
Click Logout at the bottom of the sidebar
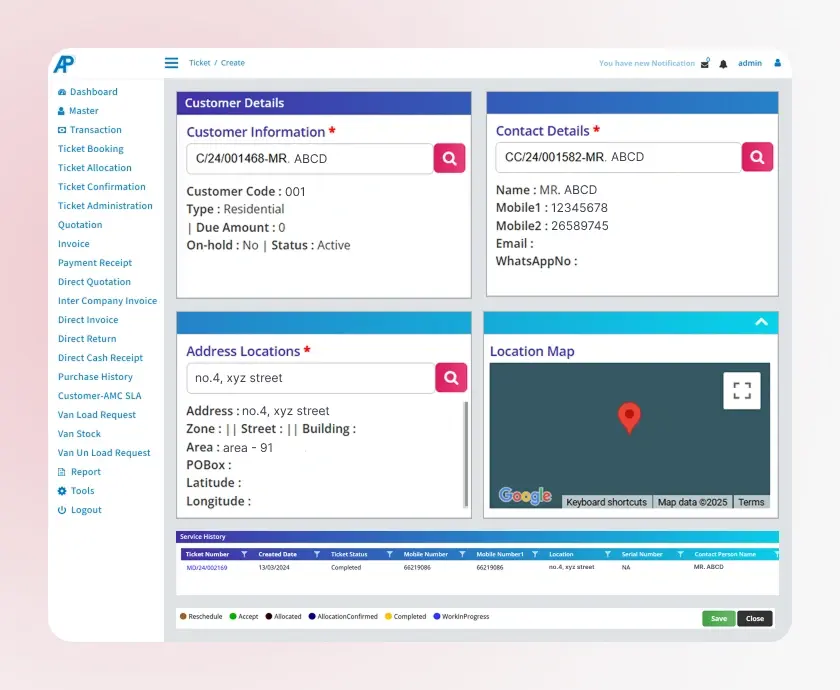point(87,510)
